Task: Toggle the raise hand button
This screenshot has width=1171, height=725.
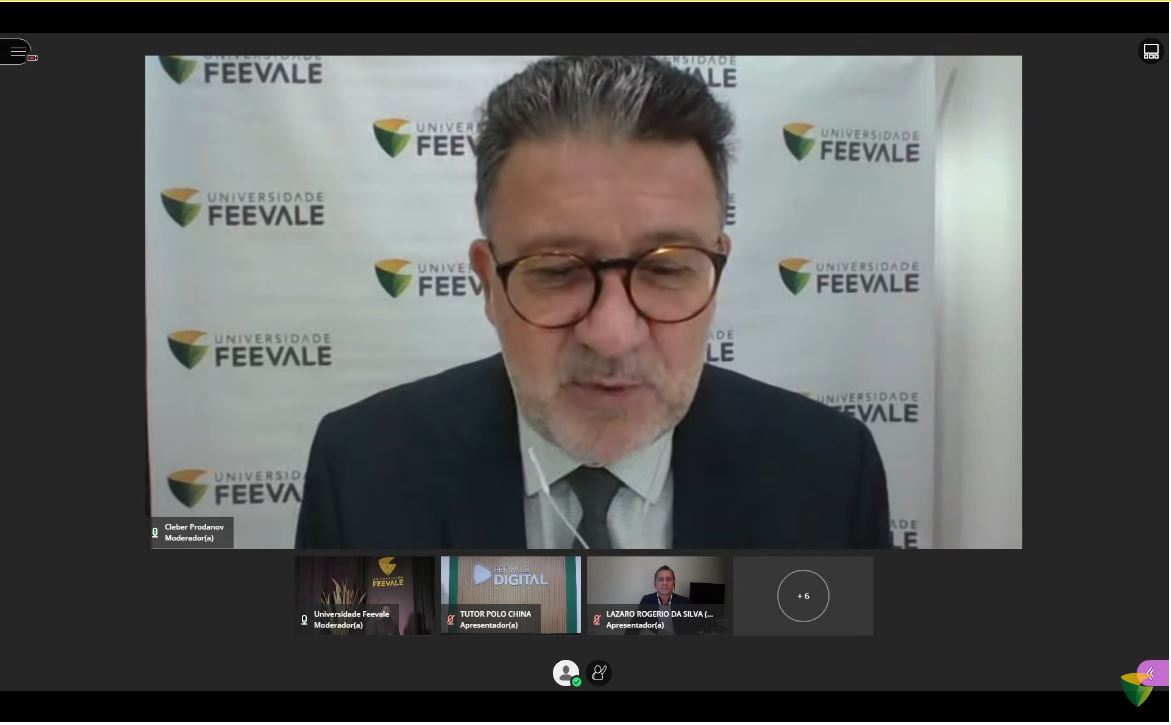Action: pos(599,673)
